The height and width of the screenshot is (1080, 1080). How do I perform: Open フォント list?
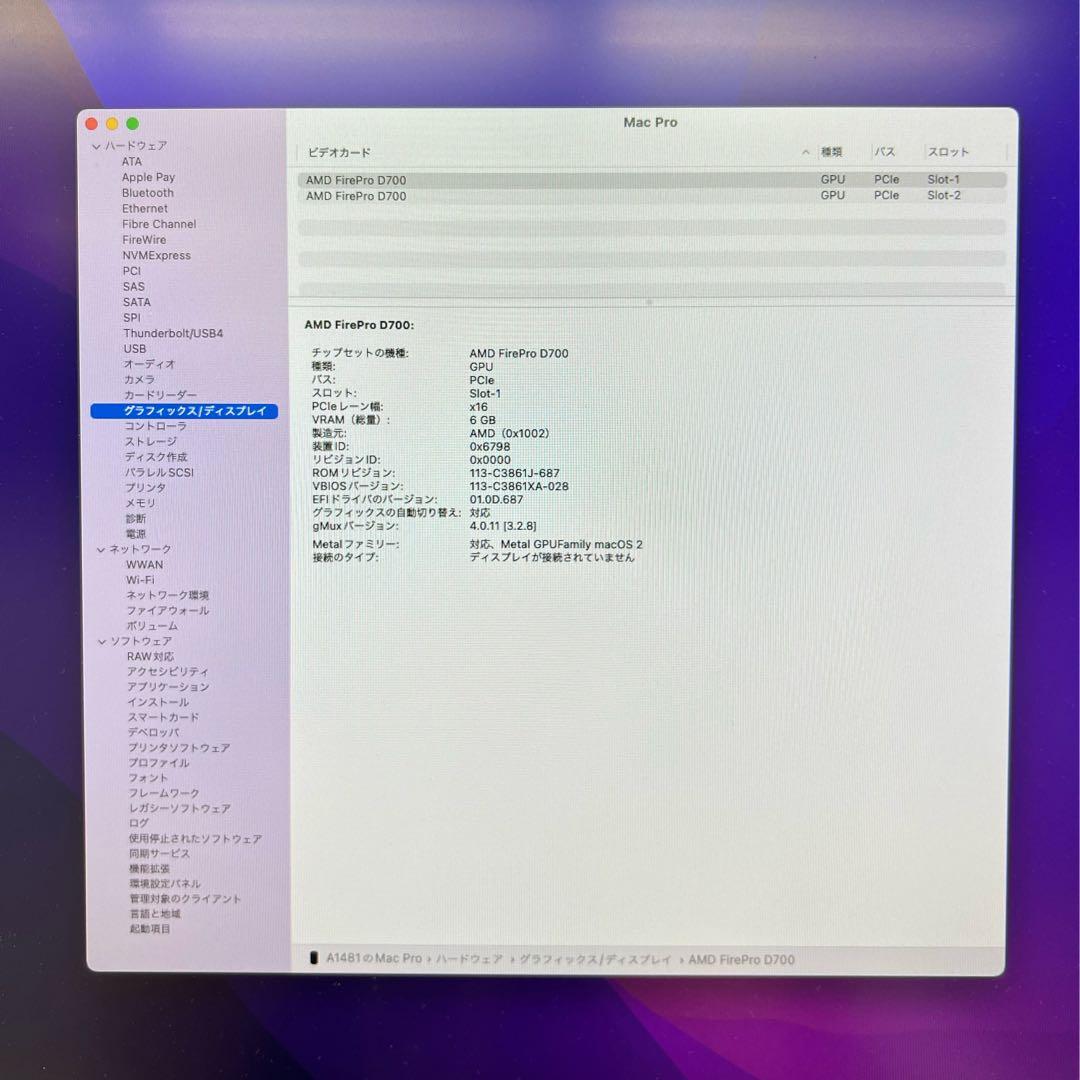click(x=148, y=778)
